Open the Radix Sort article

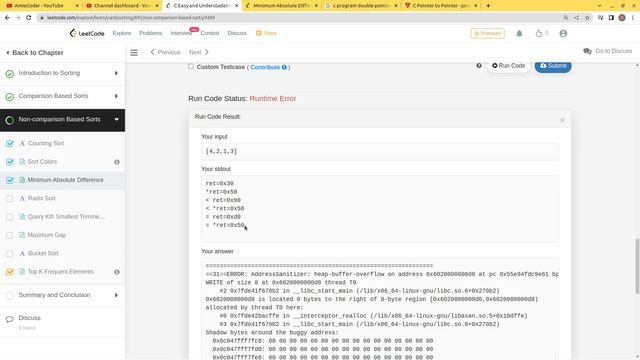[x=42, y=198]
